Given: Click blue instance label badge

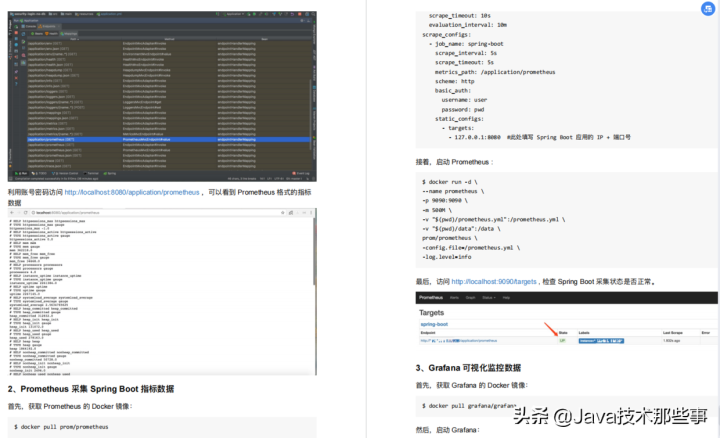Looking at the screenshot, I should click(601, 341).
